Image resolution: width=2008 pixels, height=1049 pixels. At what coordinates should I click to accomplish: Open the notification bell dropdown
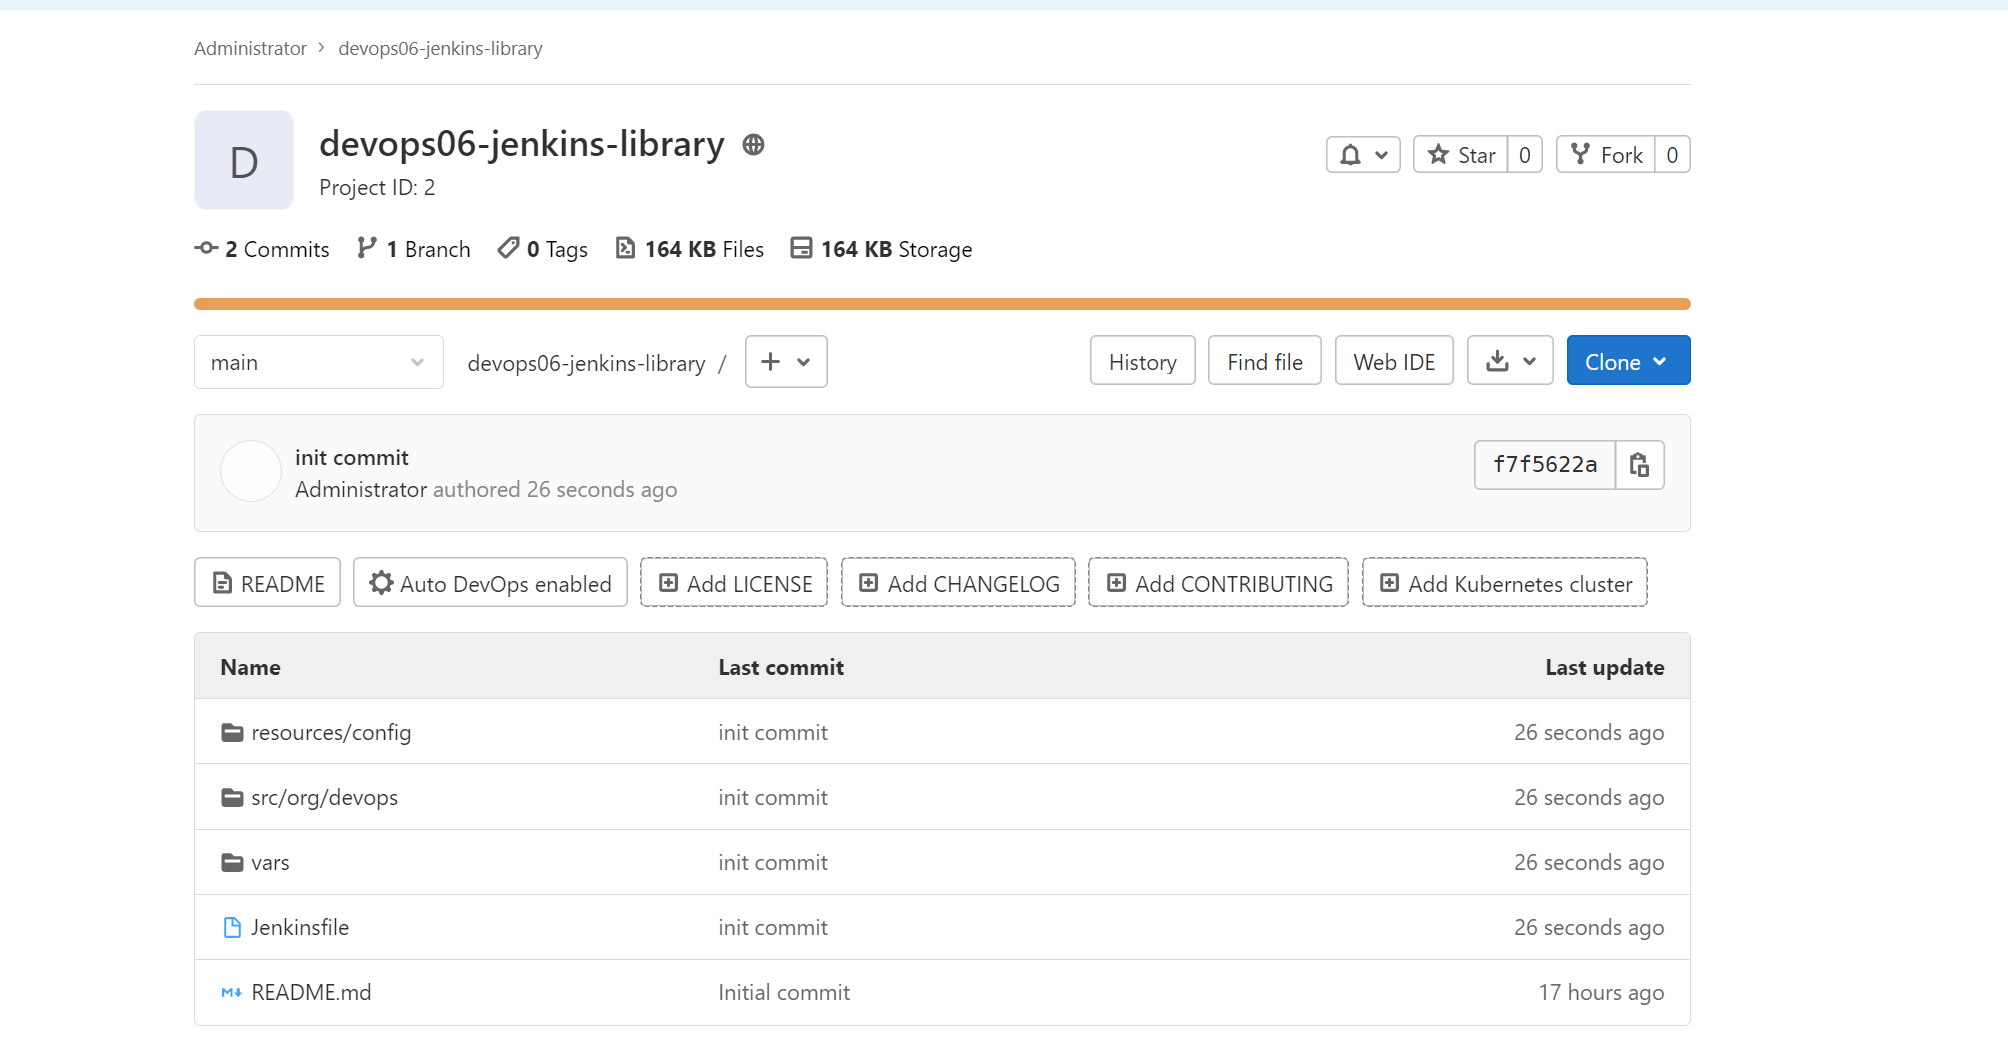pos(1363,155)
